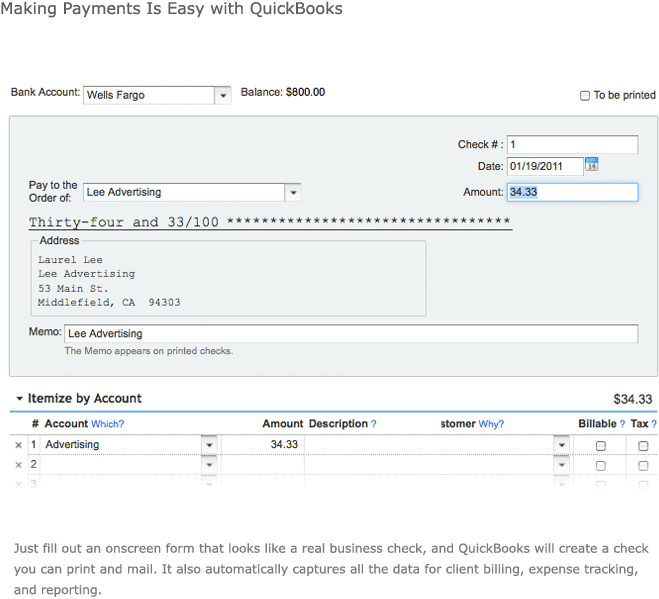The height and width of the screenshot is (599, 659).
Task: Open the customer dropdown in row 1
Action: tap(561, 445)
